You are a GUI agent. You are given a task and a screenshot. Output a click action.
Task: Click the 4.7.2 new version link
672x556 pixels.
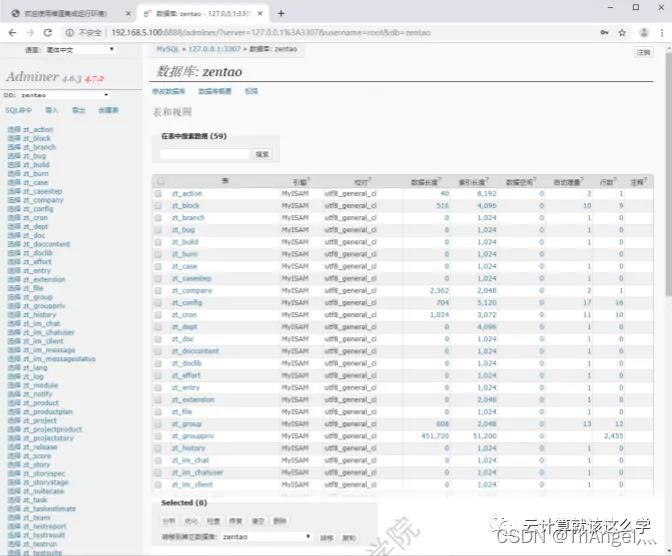click(x=94, y=79)
